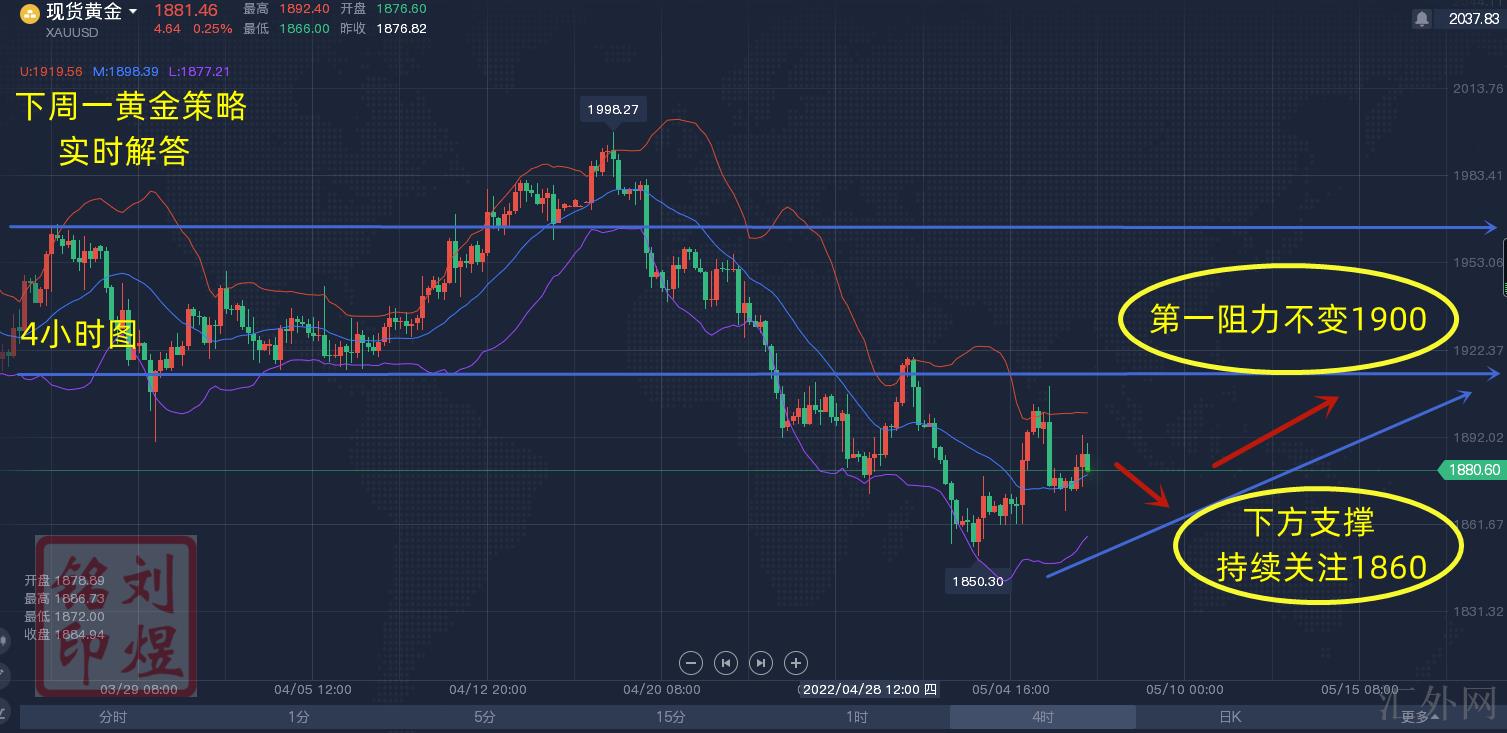Click the 1998.27 high price label

(613, 109)
